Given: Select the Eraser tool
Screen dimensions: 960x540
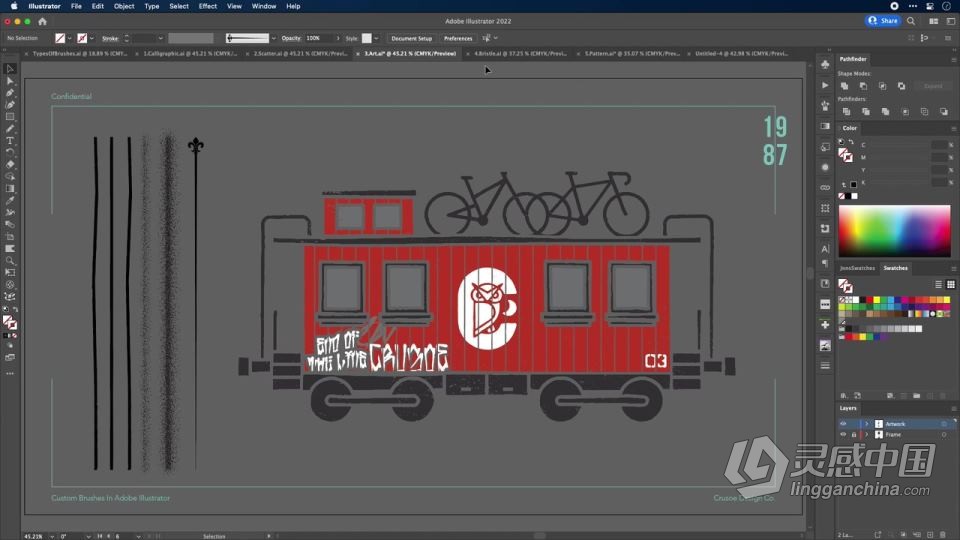Looking at the screenshot, I should (10, 165).
